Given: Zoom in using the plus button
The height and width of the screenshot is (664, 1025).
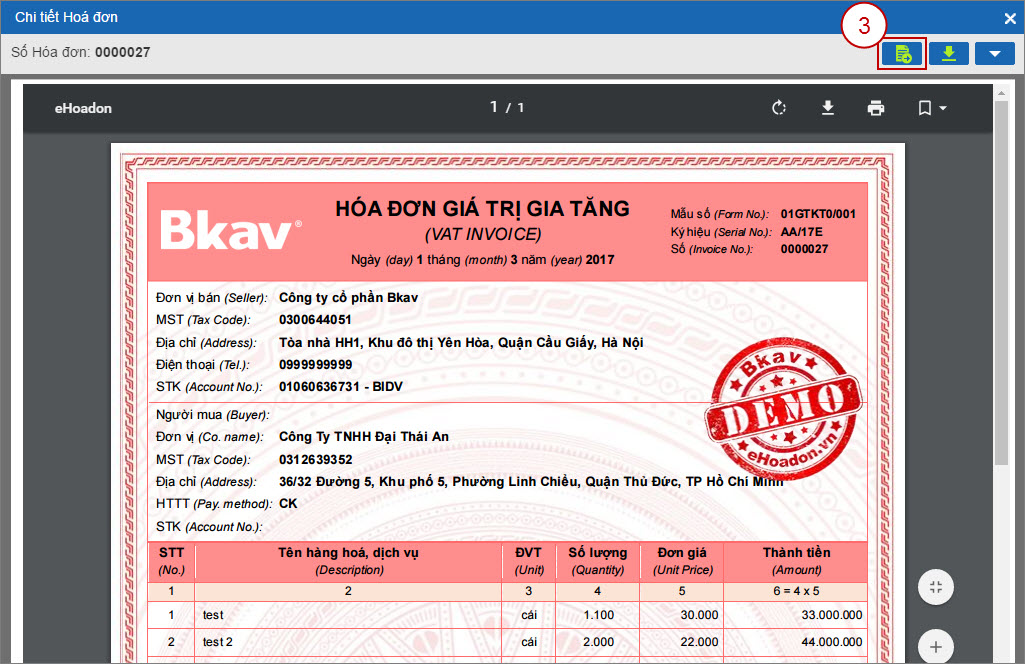Looking at the screenshot, I should (x=935, y=646).
